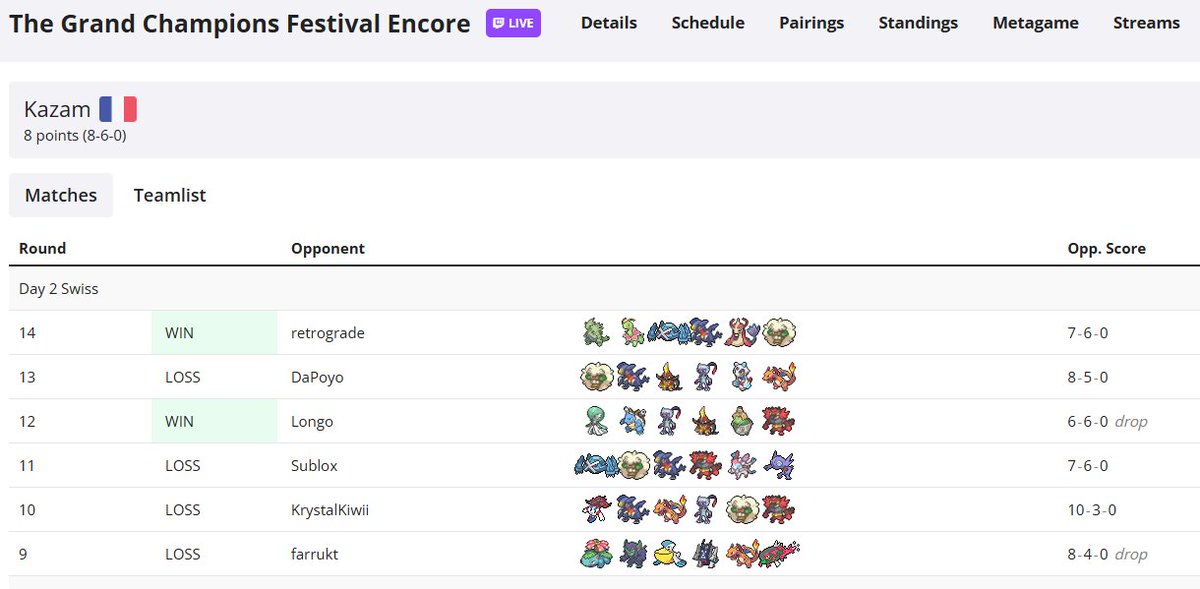Click pink Sylveon sprite in Sublox's row

(x=742, y=465)
